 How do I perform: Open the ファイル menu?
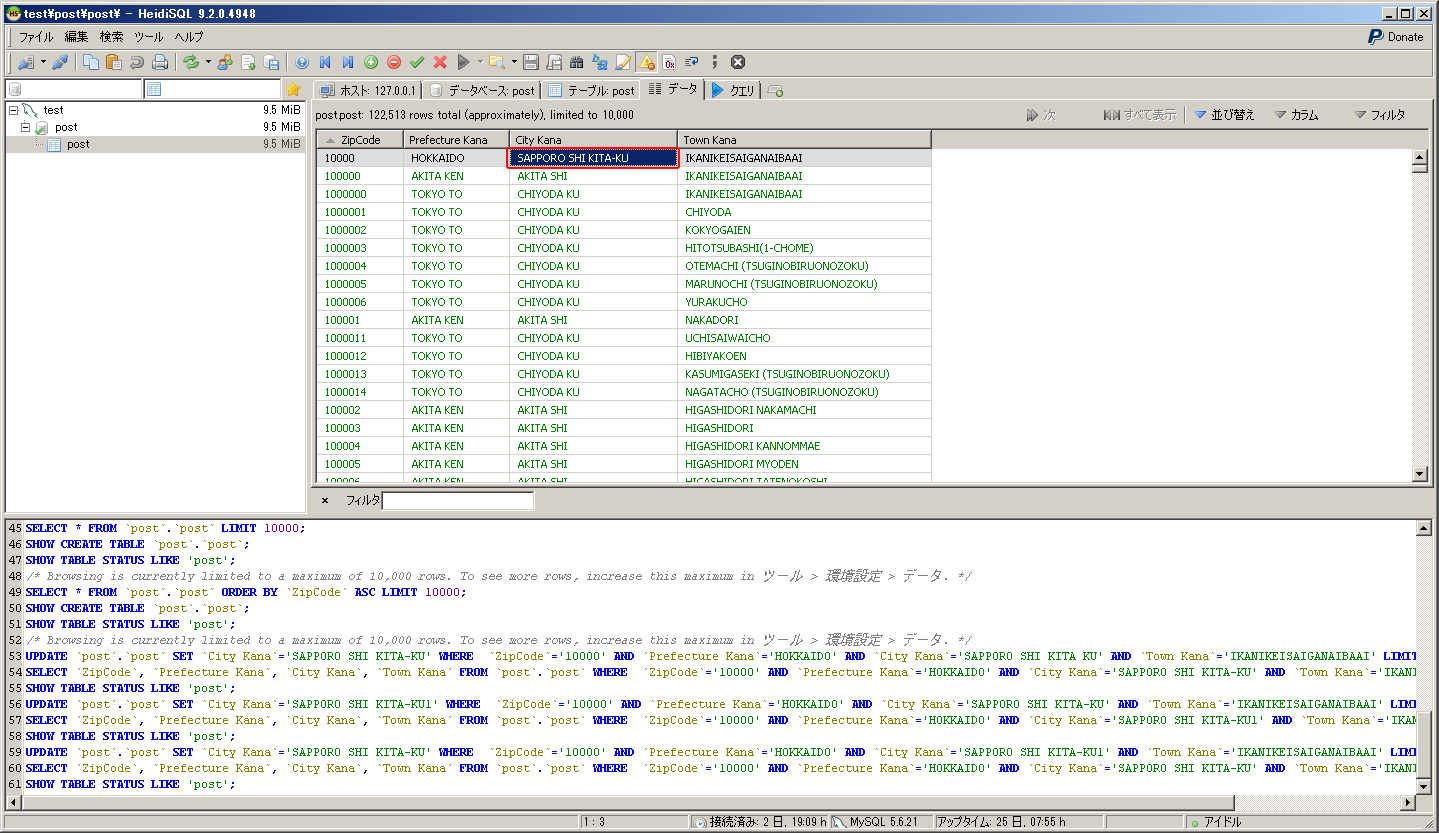(36, 37)
